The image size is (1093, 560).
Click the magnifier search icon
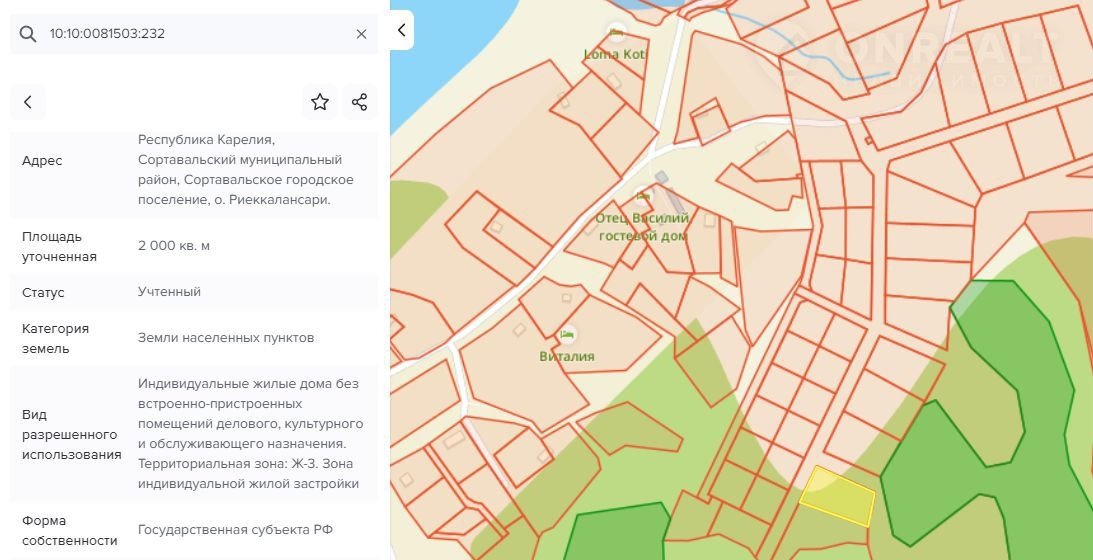[x=27, y=34]
